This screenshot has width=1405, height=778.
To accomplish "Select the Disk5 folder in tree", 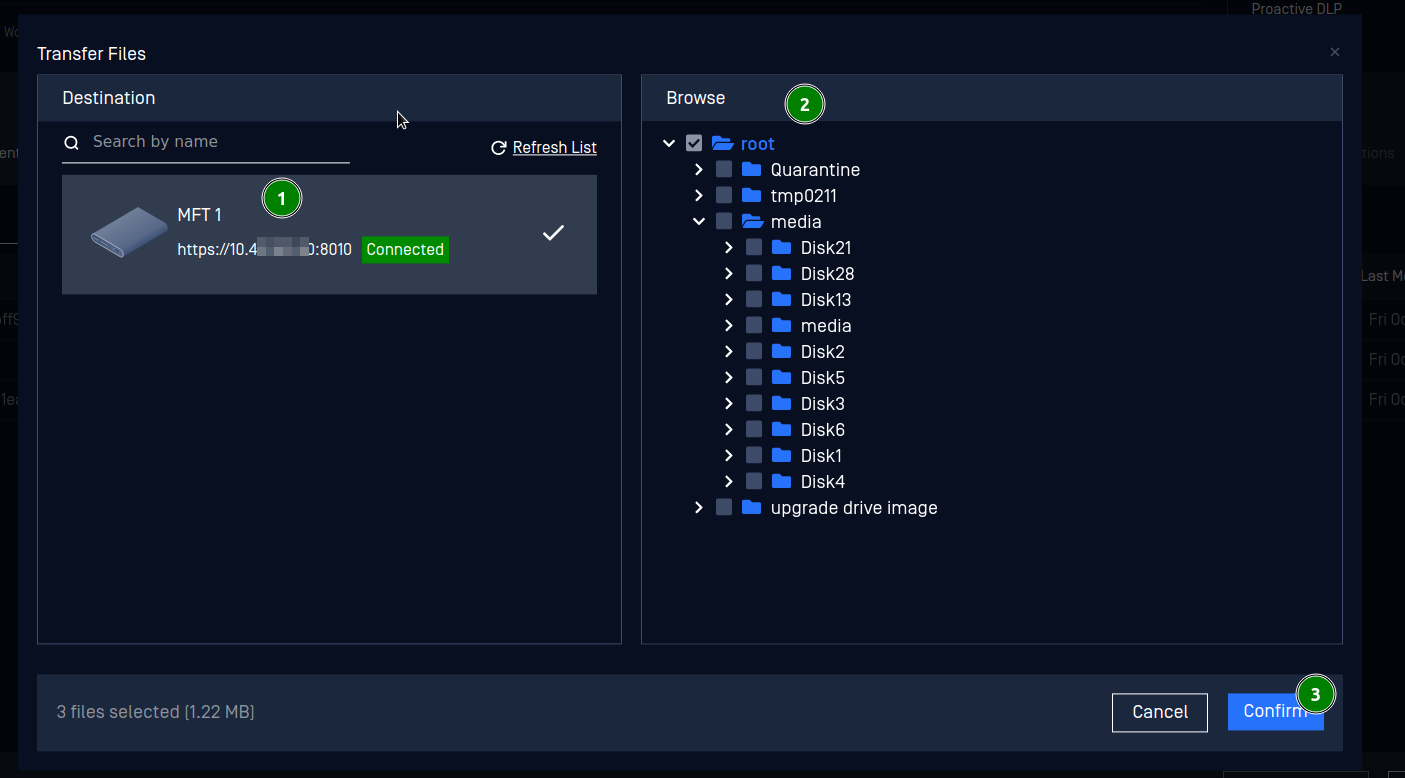I will 822,378.
